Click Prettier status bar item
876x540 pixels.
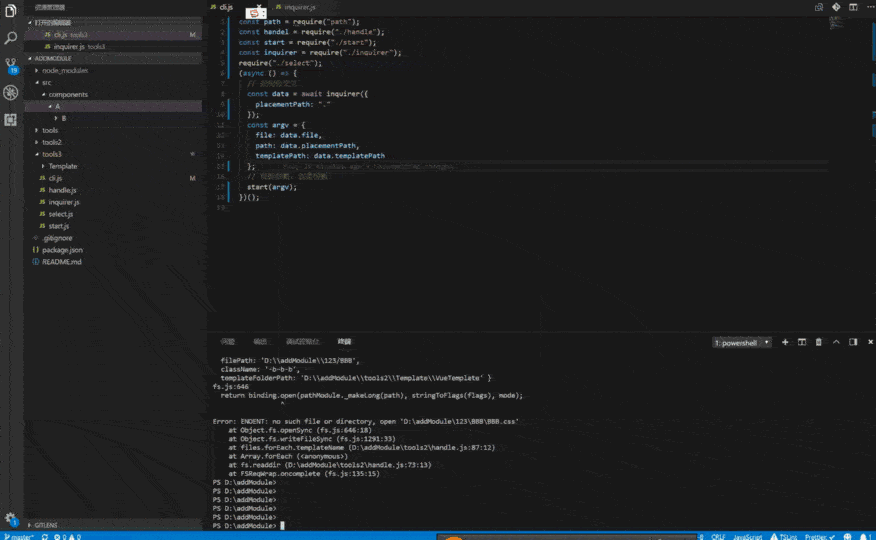(x=820, y=537)
